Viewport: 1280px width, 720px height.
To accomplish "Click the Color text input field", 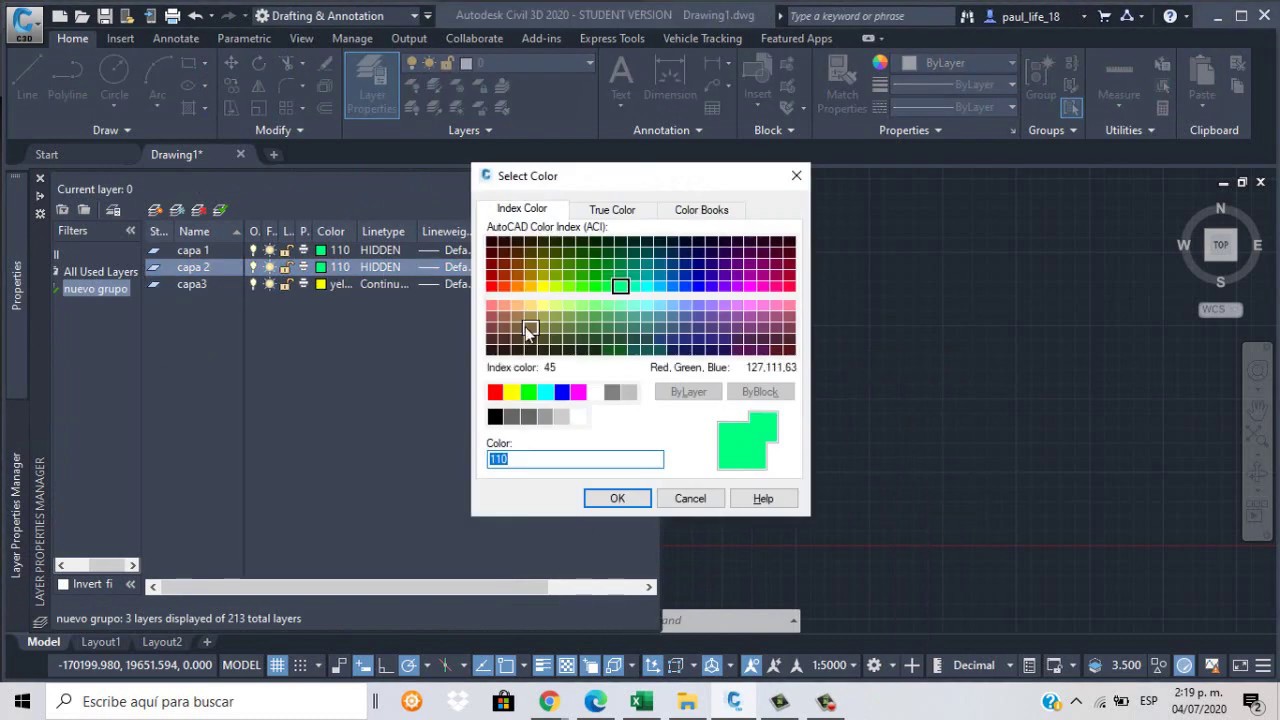I will point(575,459).
